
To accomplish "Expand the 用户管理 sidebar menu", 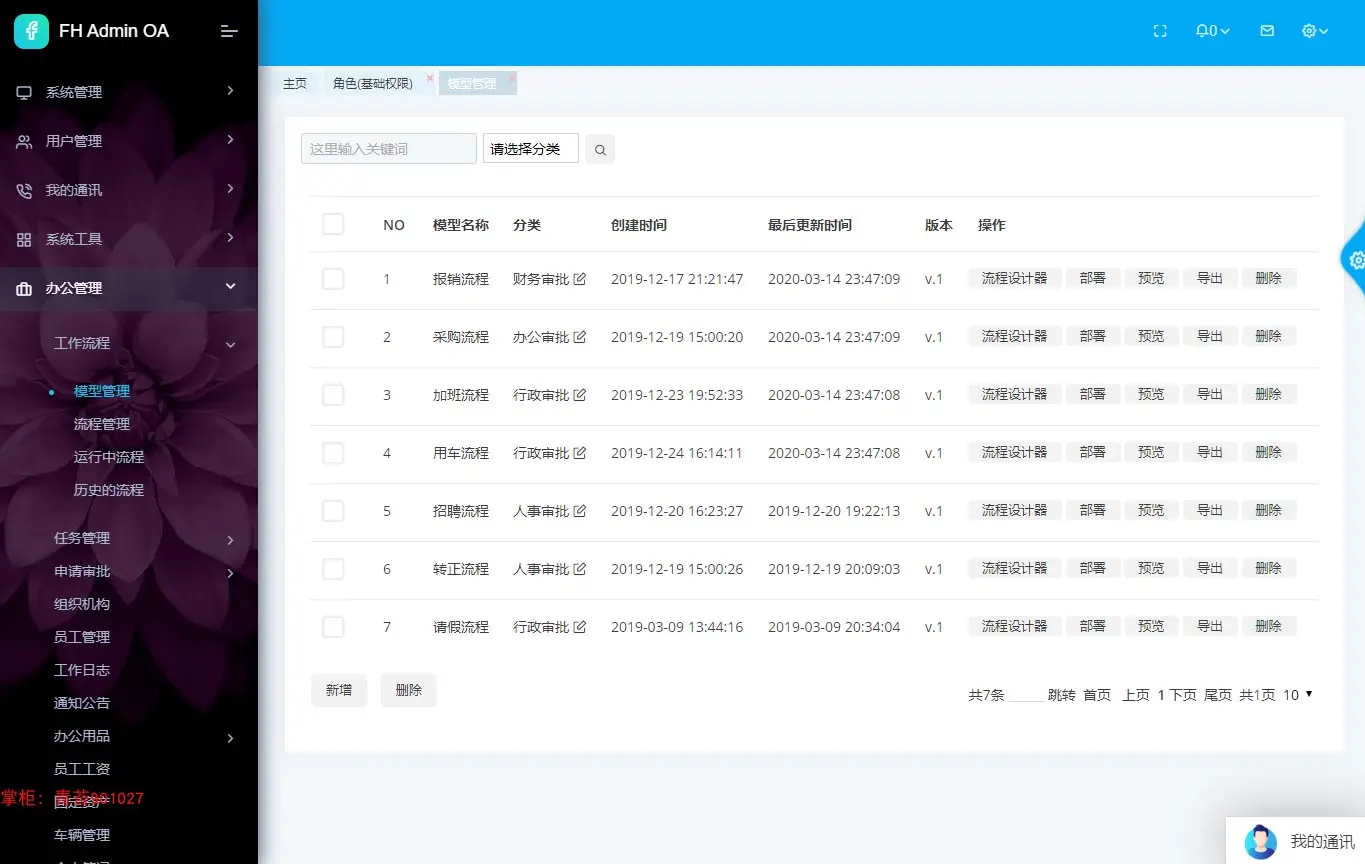I will 129,141.
